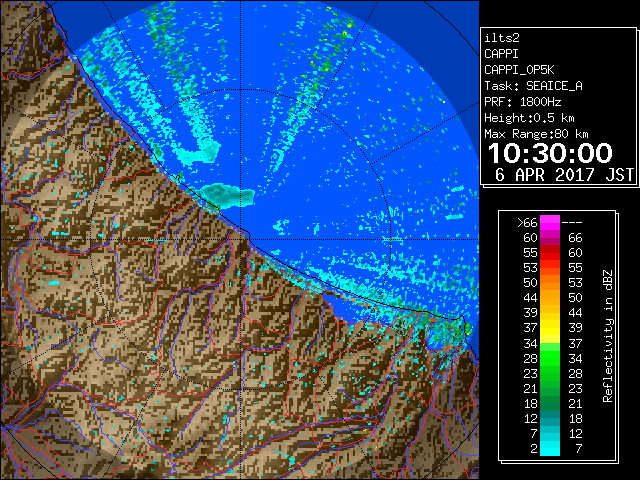Image resolution: width=640 pixels, height=480 pixels.
Task: Click the large cyan echo blob near coastline
Action: click(228, 196)
